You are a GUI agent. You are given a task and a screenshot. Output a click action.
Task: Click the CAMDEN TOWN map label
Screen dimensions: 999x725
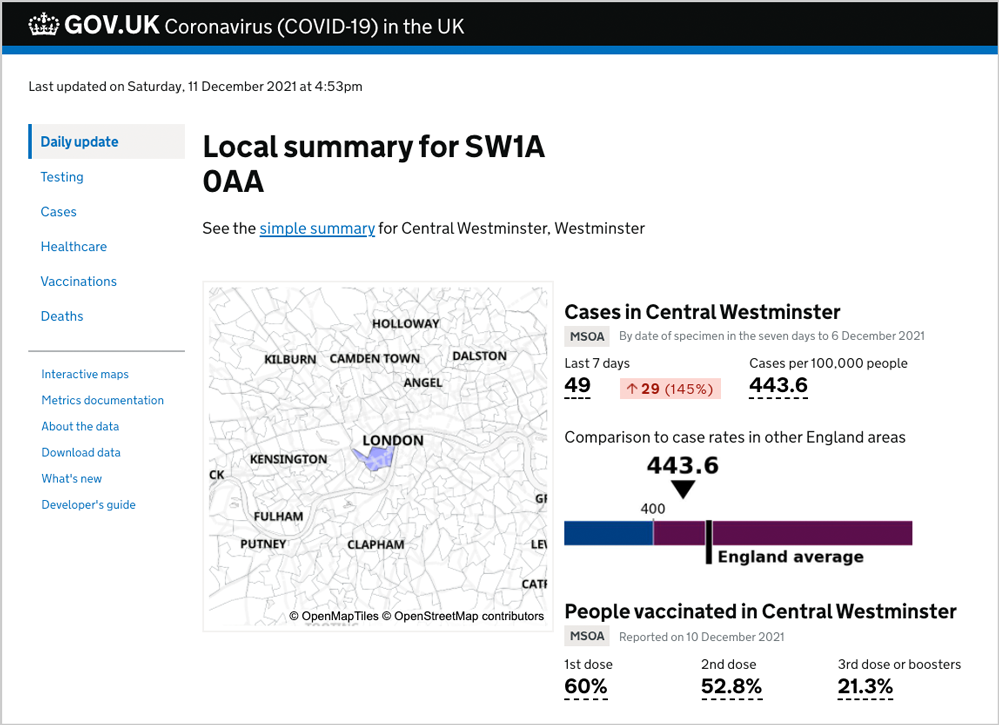[375, 359]
